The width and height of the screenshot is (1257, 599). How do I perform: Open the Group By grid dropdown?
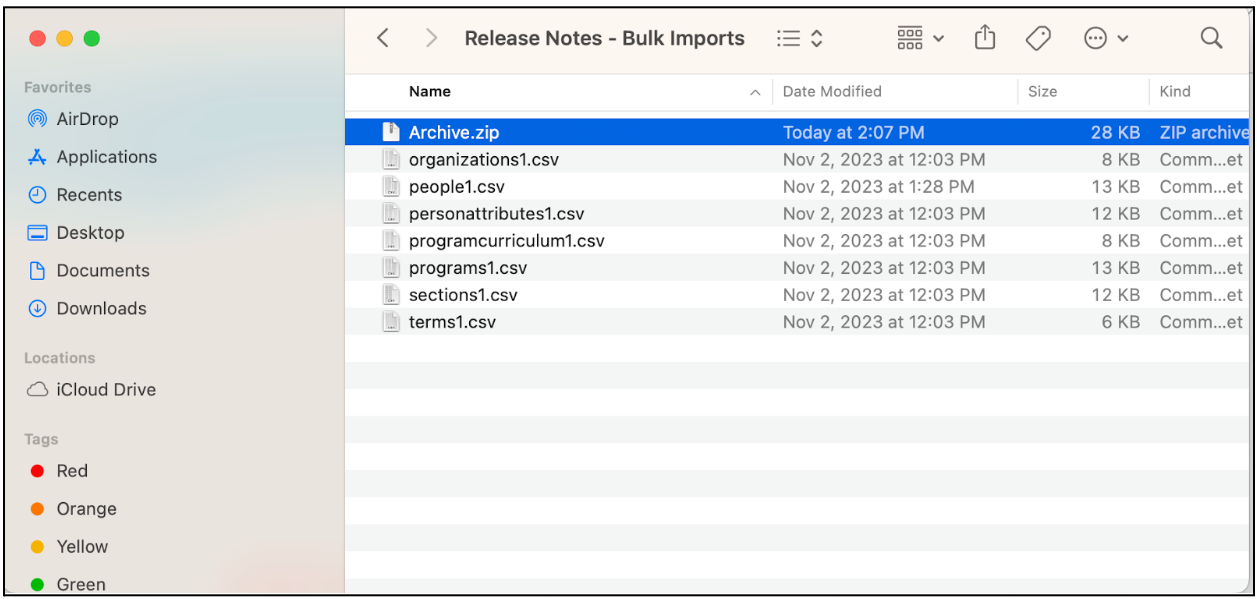[920, 38]
